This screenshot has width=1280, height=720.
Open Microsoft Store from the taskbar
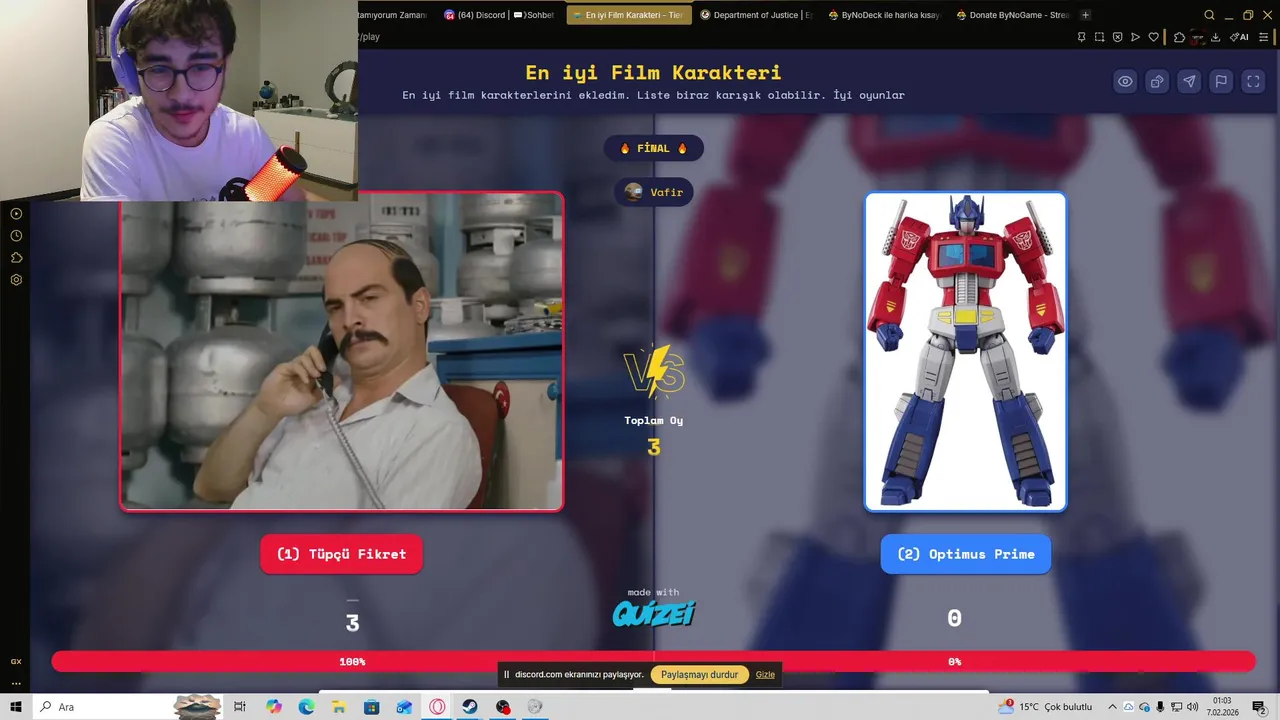[x=371, y=707]
